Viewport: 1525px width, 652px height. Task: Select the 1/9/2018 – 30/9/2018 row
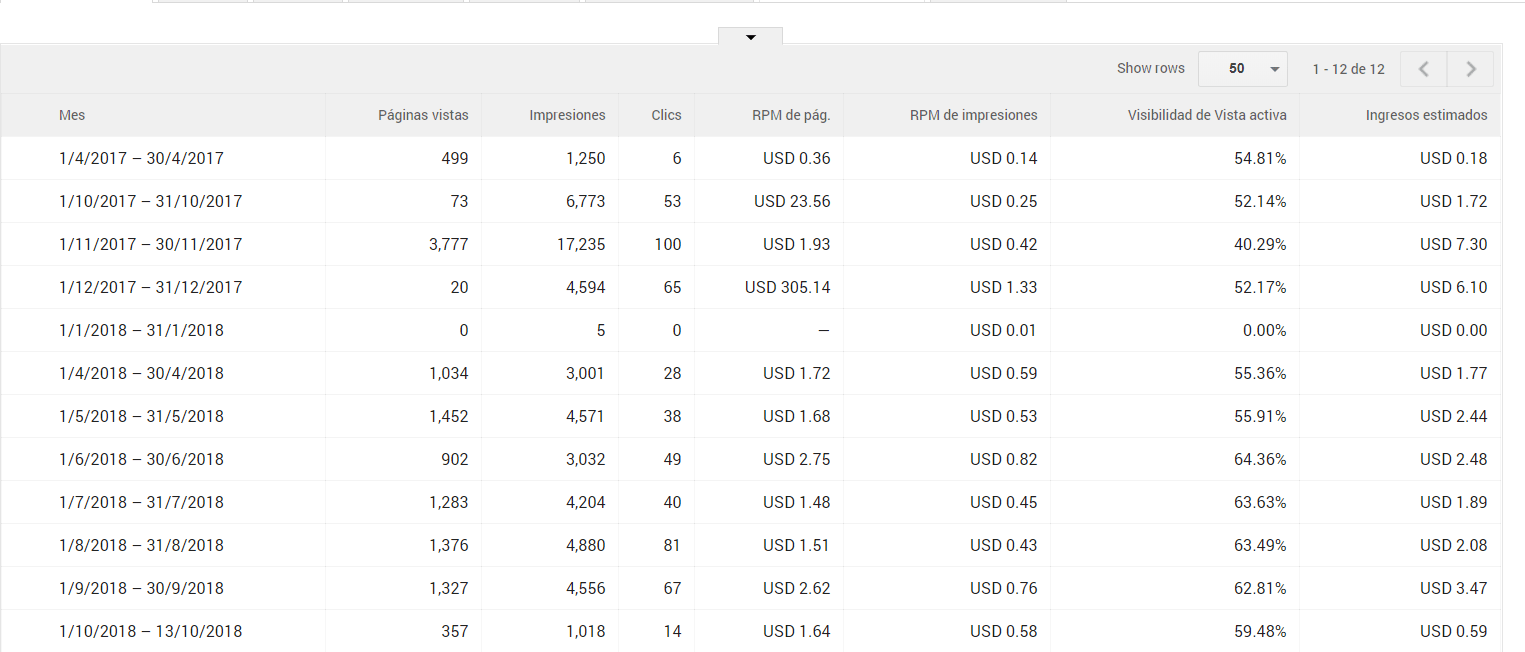click(141, 588)
